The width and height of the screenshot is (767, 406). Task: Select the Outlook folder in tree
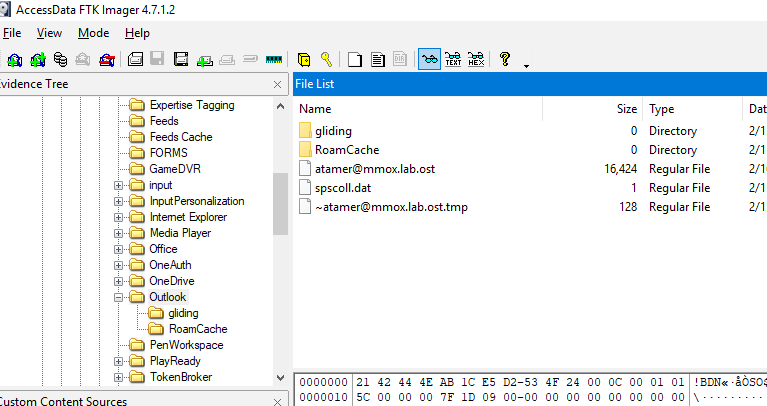(x=167, y=297)
